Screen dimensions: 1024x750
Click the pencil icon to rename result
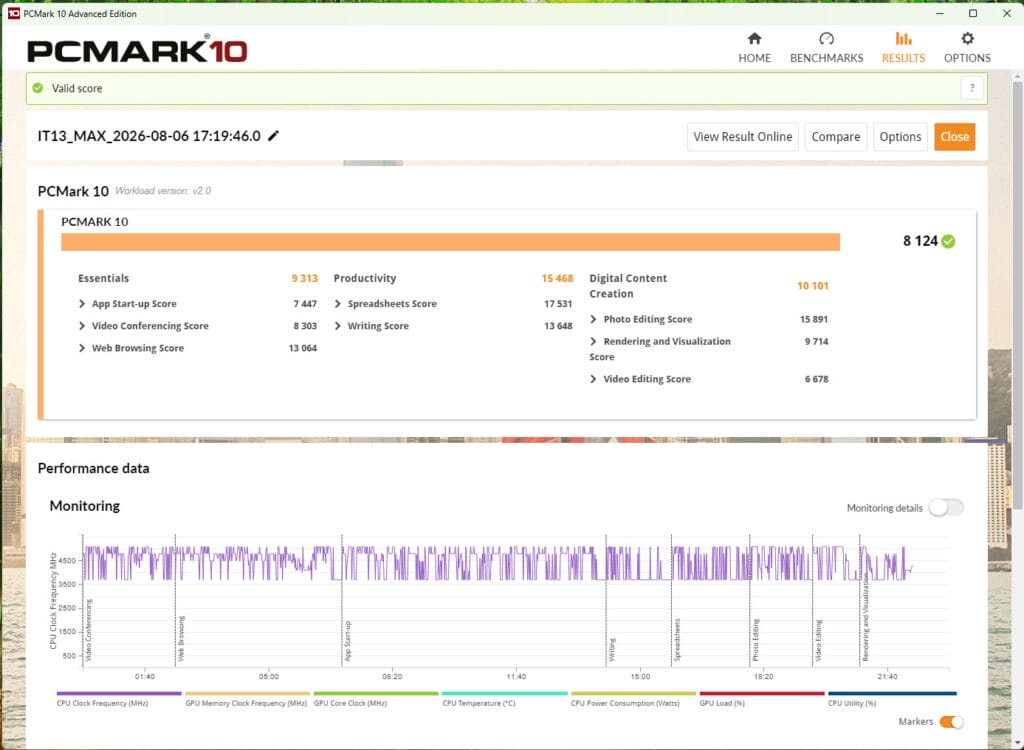[274, 136]
